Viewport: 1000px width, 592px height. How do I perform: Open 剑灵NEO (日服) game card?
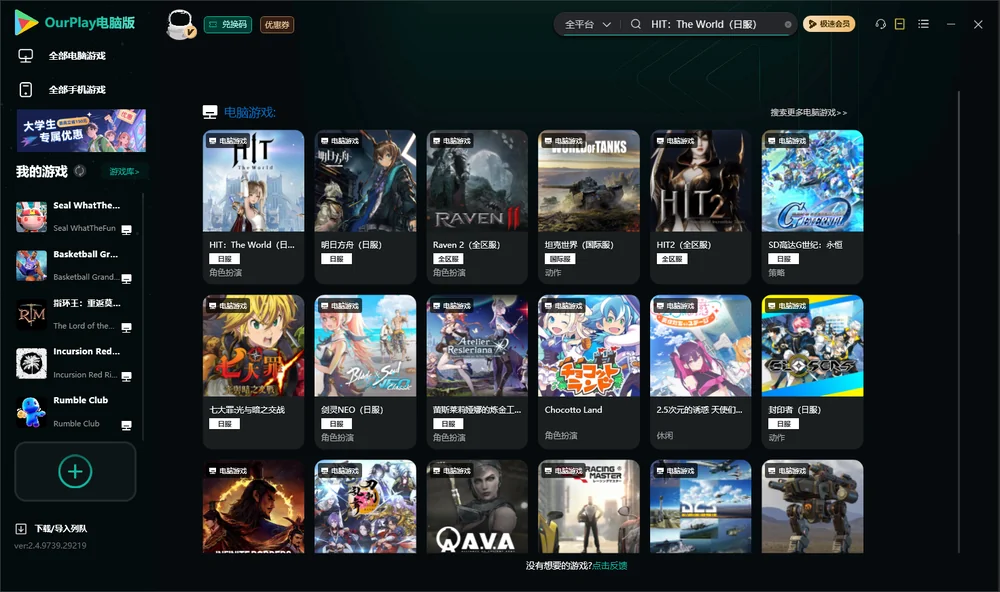365,372
